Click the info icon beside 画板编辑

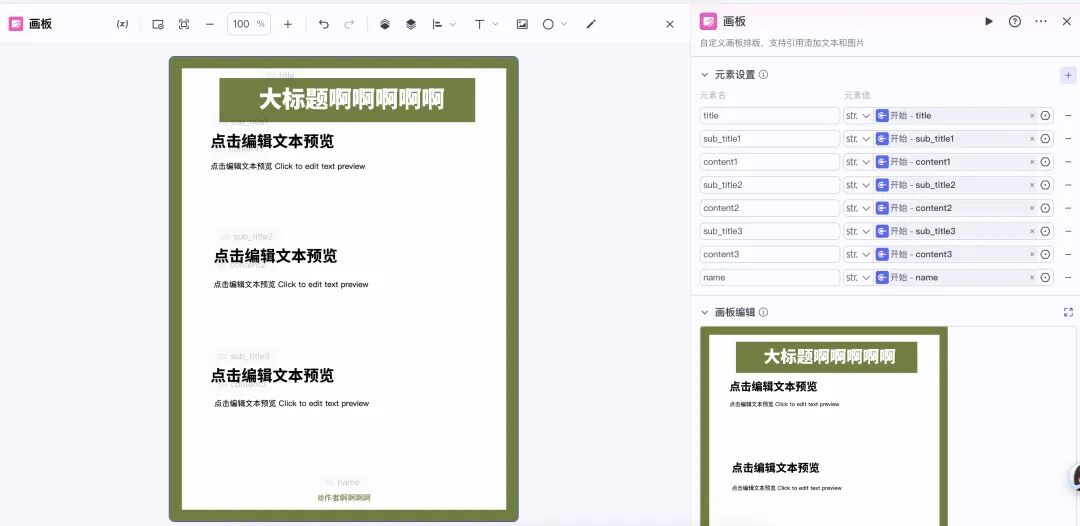click(763, 312)
